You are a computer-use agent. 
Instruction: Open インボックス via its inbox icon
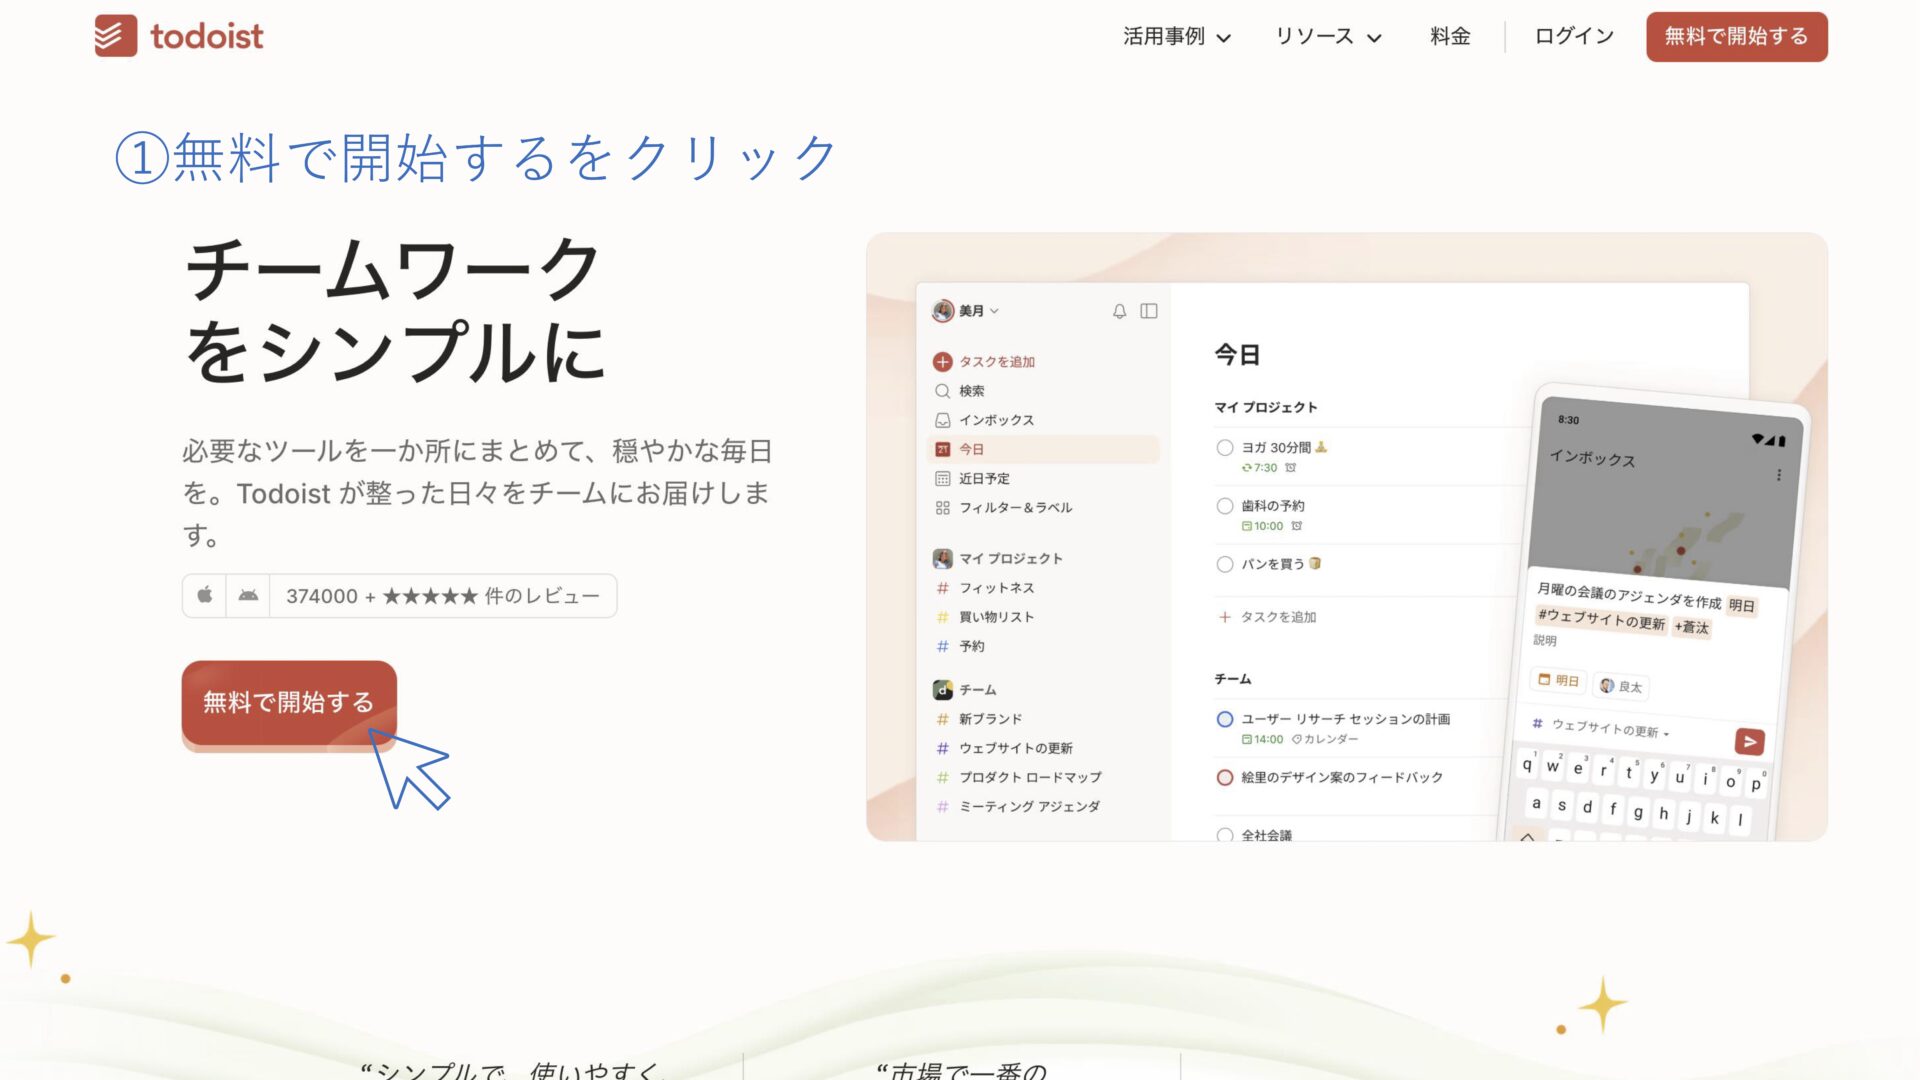(941, 420)
